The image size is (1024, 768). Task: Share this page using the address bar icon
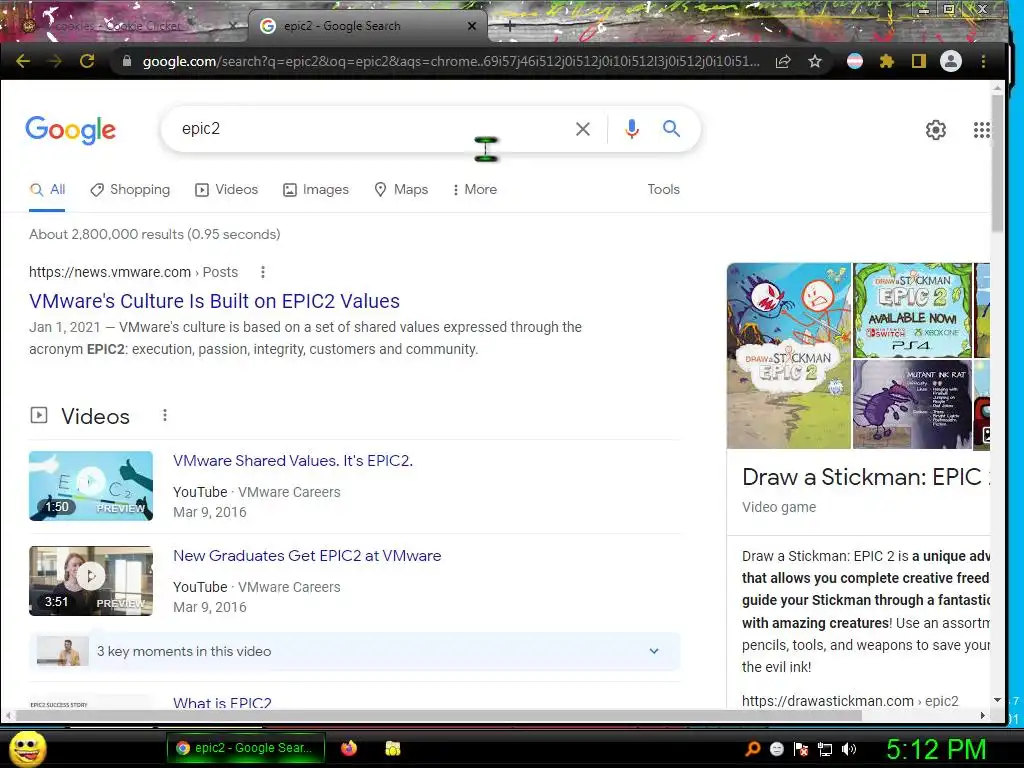pos(783,61)
